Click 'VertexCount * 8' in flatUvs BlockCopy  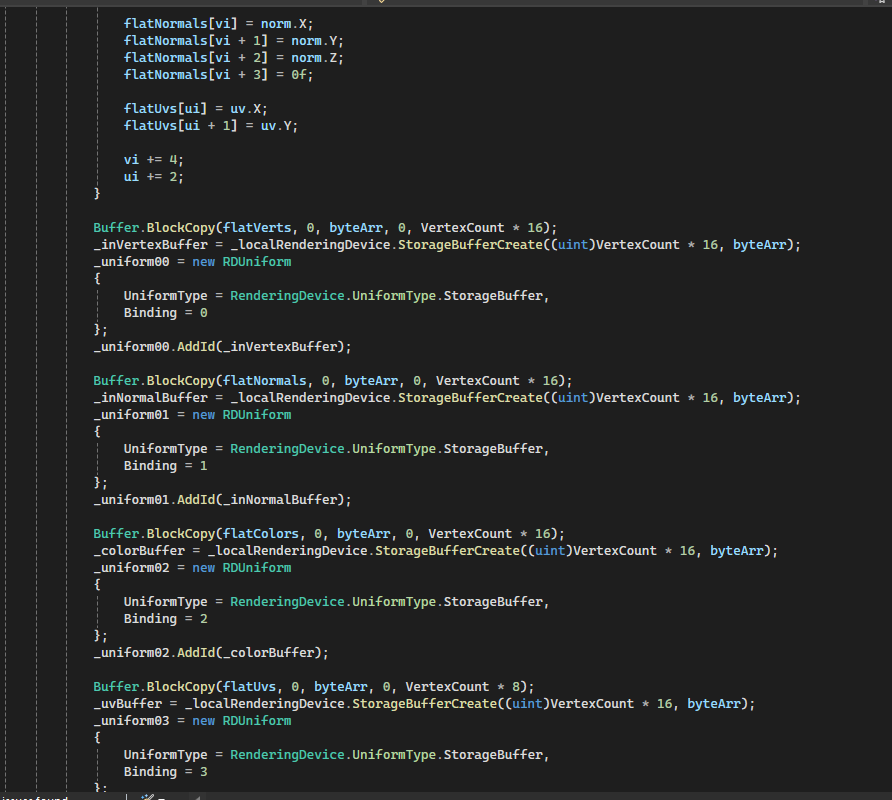tap(462, 687)
